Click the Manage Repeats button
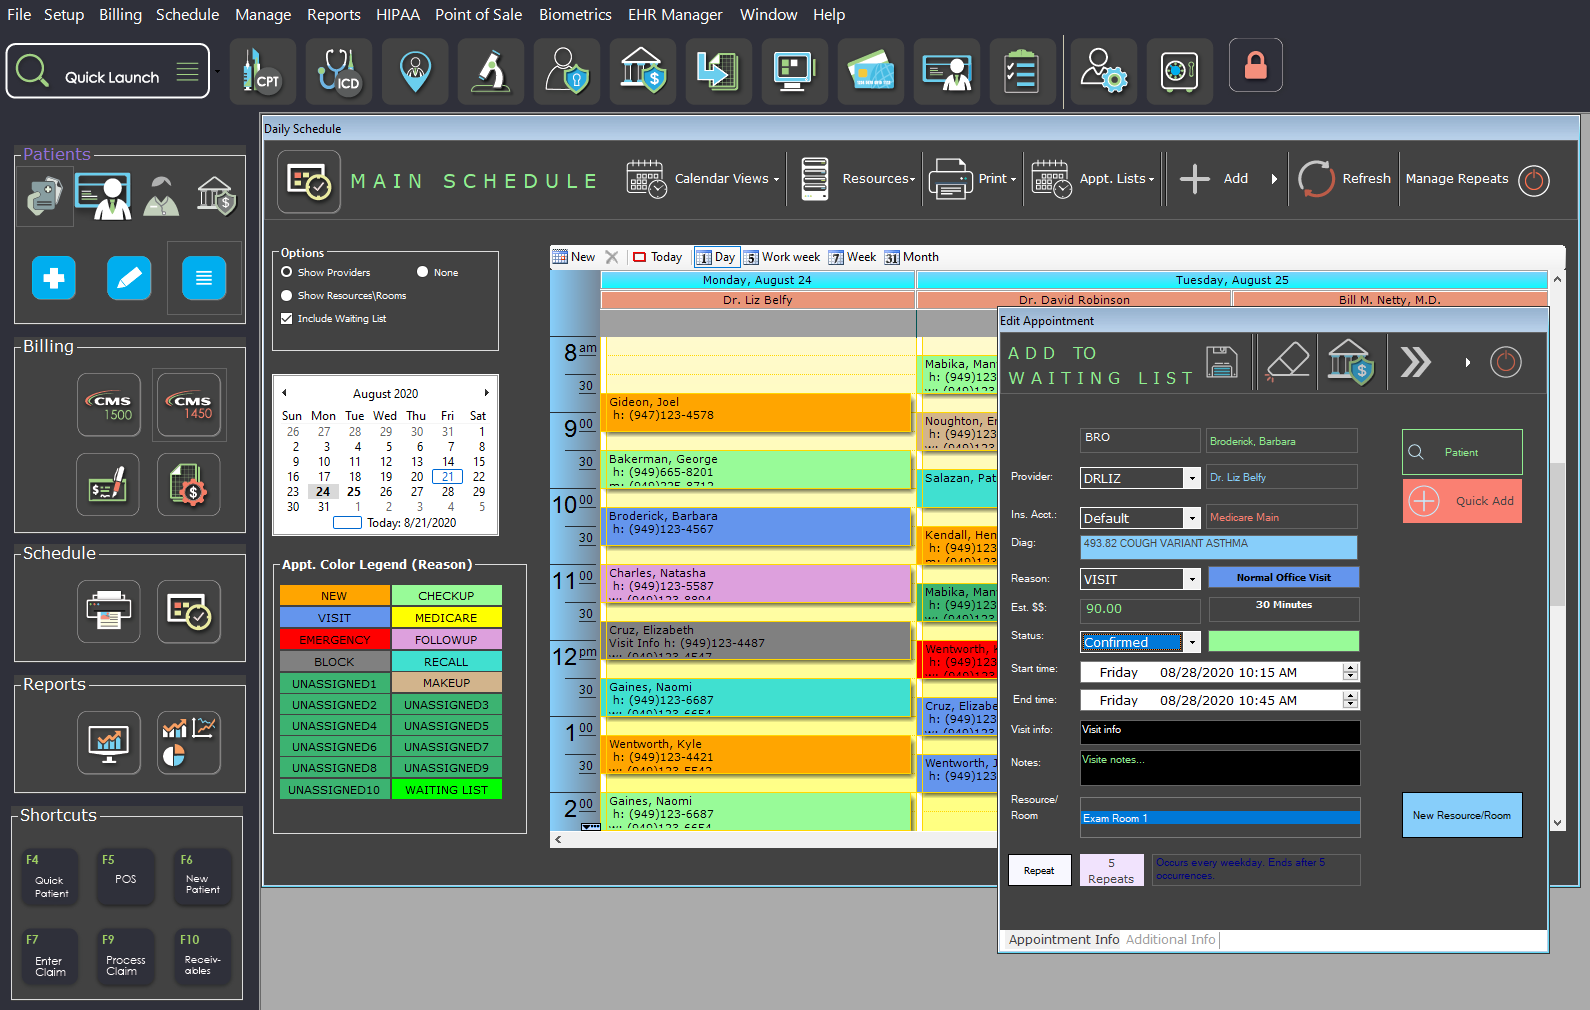The height and width of the screenshot is (1010, 1590). (x=1456, y=179)
